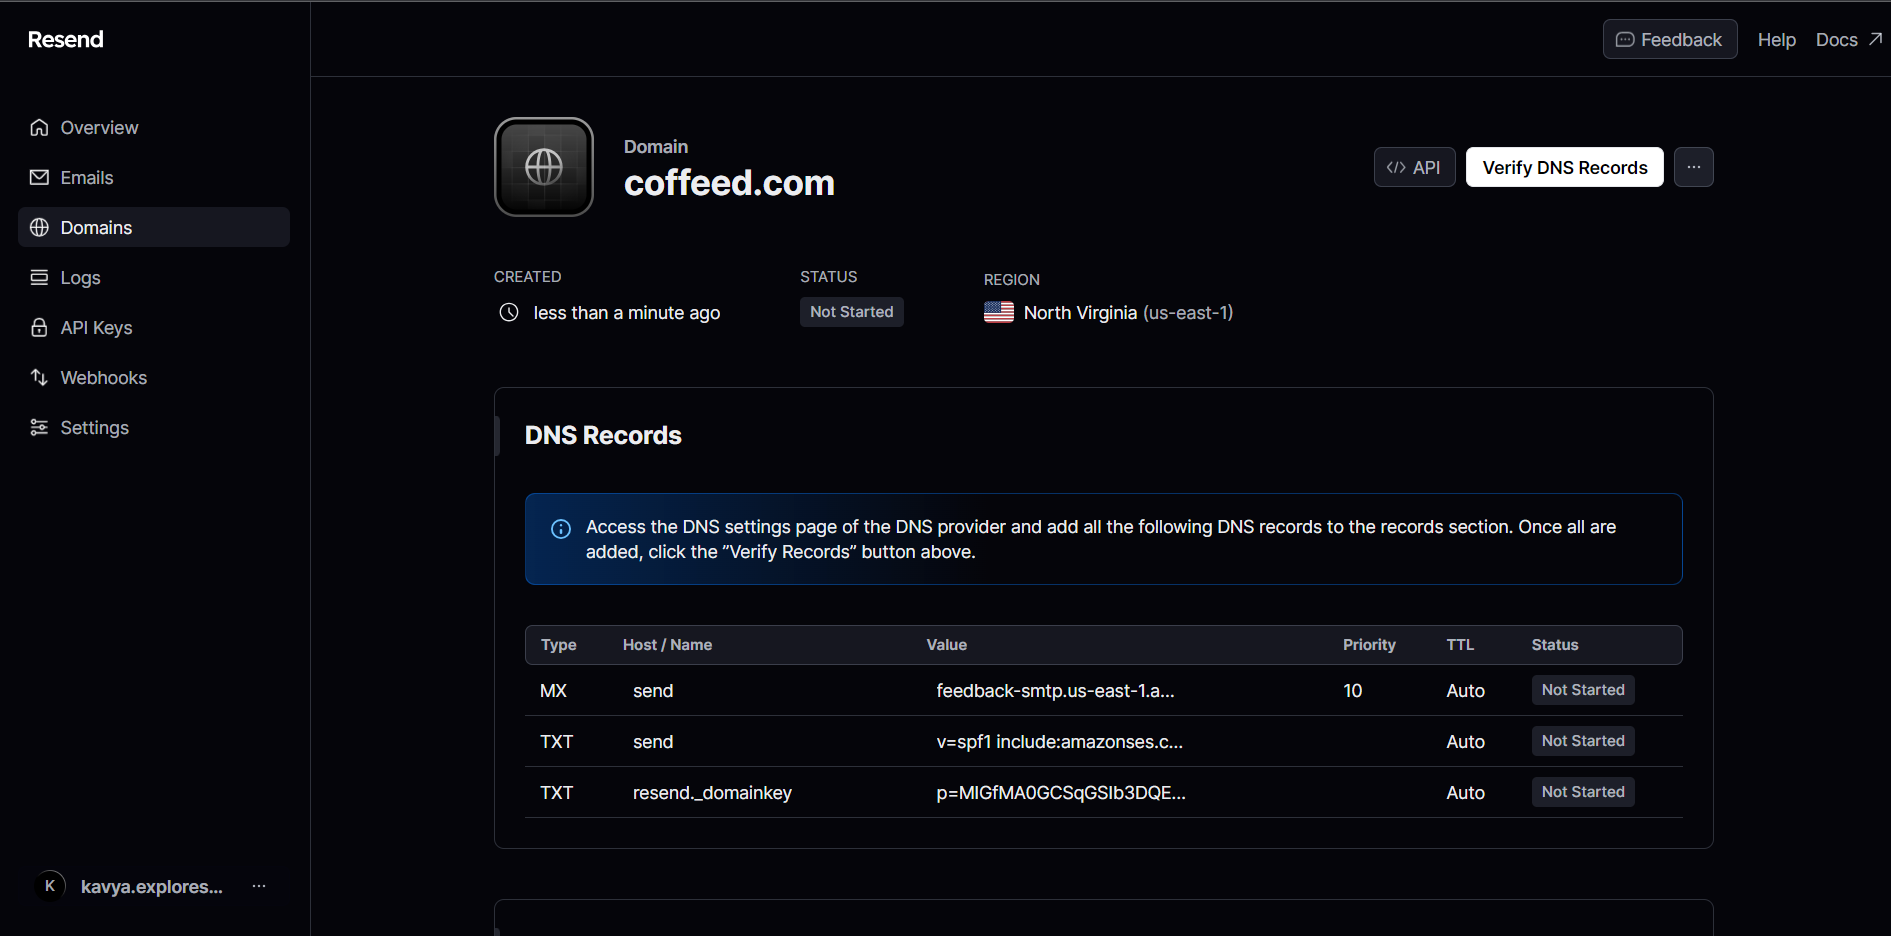Click Not Started badge for resend._domainkey record

tap(1583, 792)
